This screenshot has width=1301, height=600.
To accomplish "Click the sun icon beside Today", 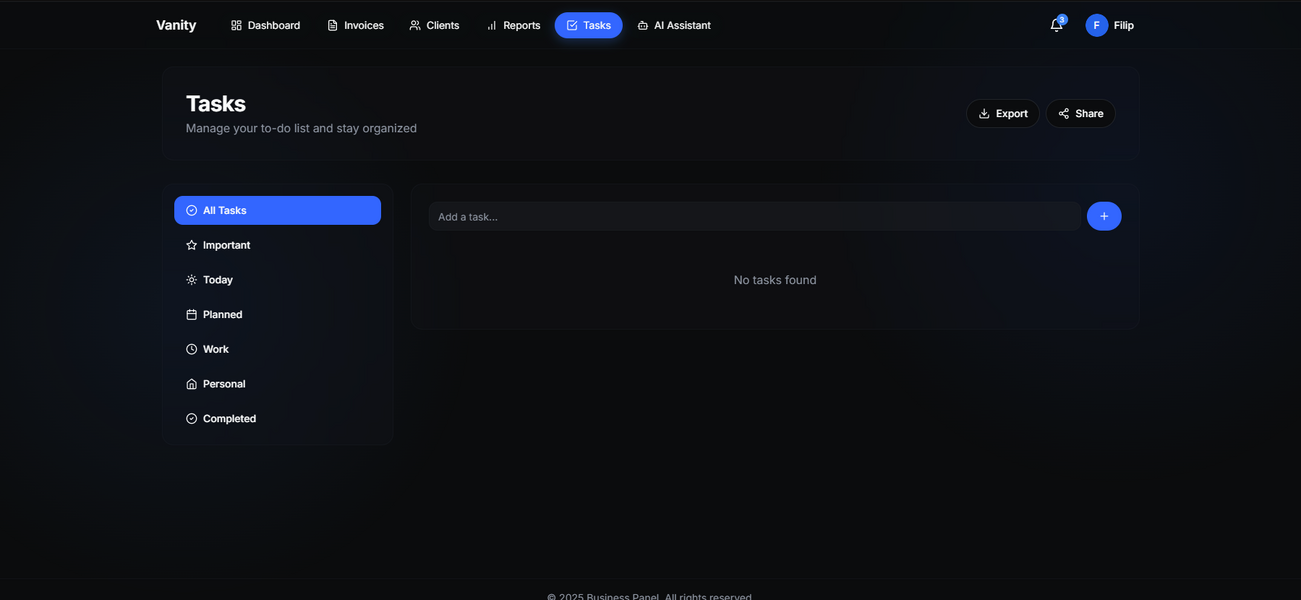I will pos(191,280).
